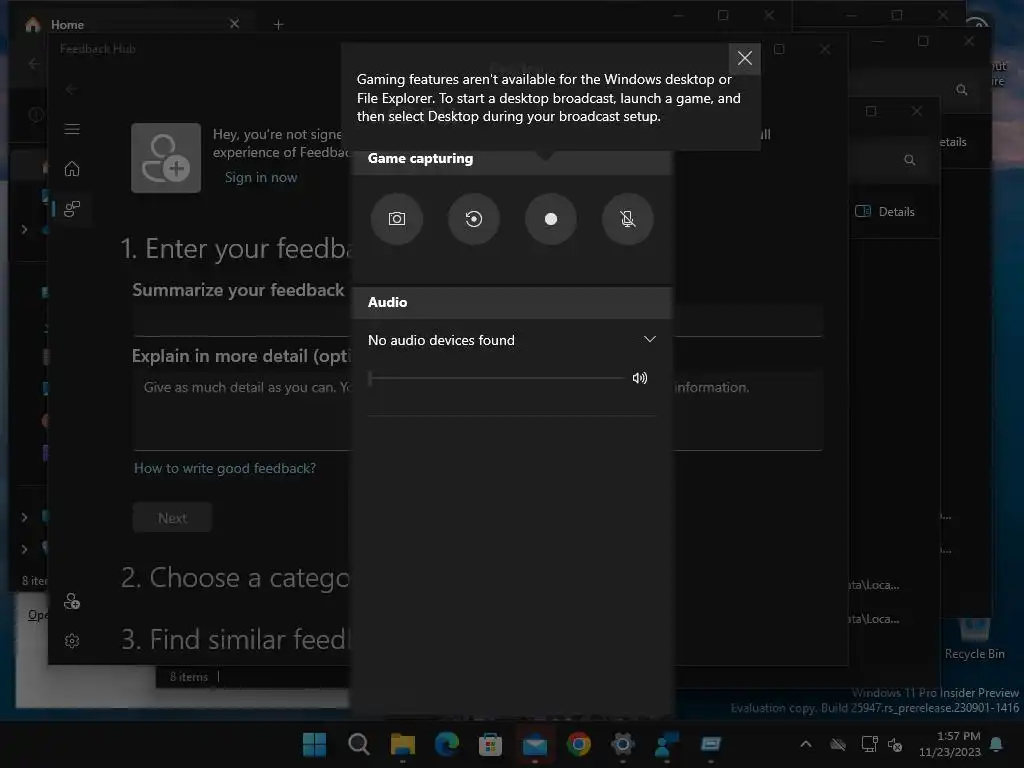Click the 'Explain in more detail' text area

[477, 410]
